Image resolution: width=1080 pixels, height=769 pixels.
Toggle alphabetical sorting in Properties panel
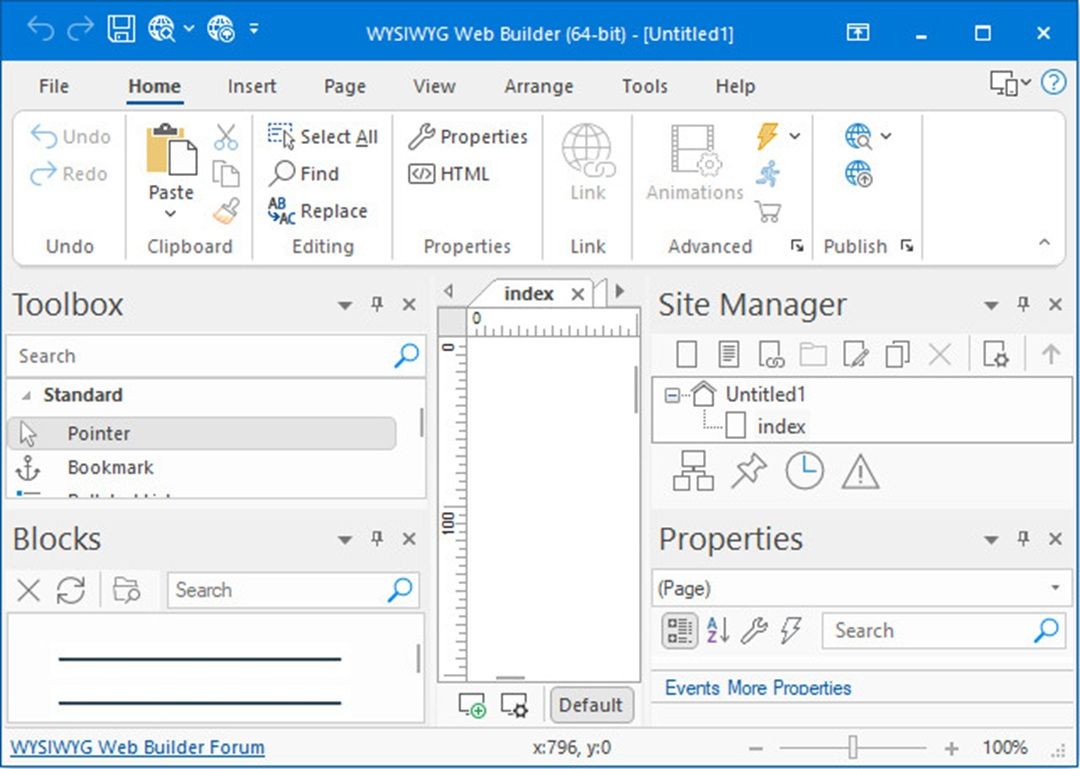pyautogui.click(x=717, y=630)
